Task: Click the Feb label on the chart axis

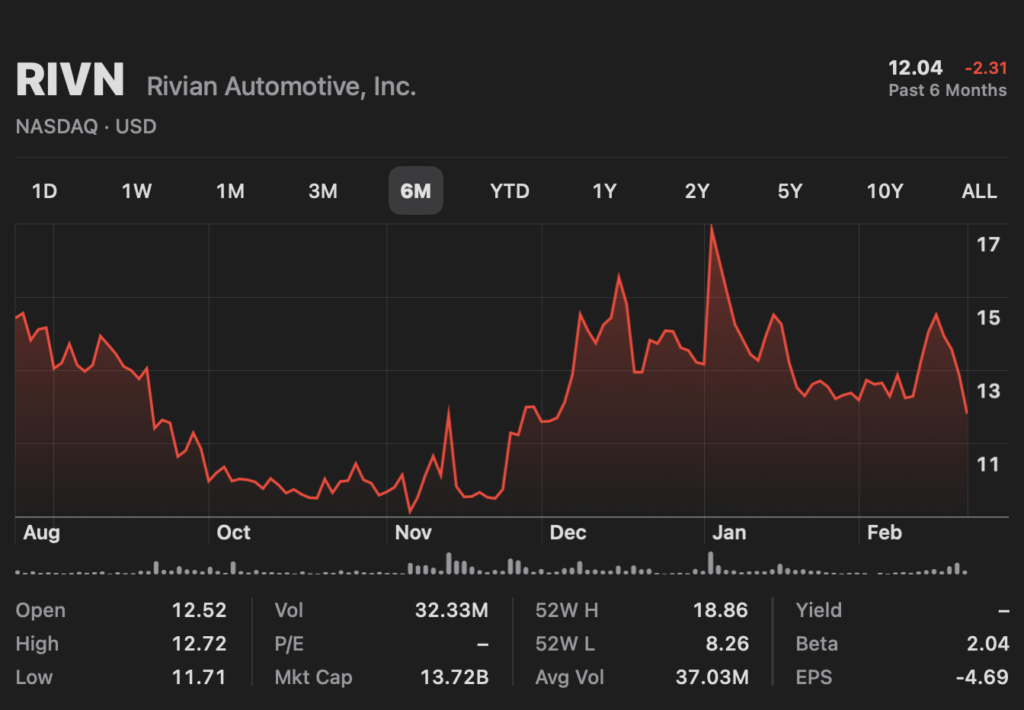Action: pos(884,532)
